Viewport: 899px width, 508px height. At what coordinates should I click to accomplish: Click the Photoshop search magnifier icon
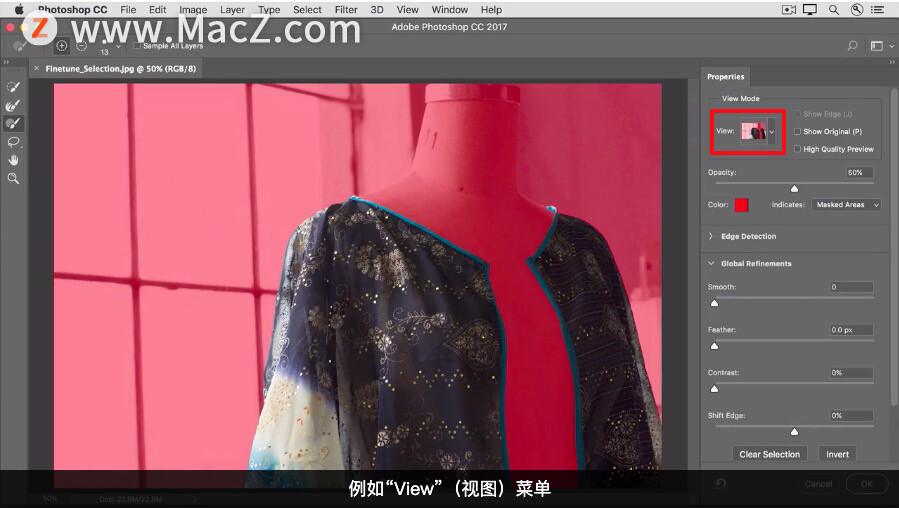[x=853, y=45]
